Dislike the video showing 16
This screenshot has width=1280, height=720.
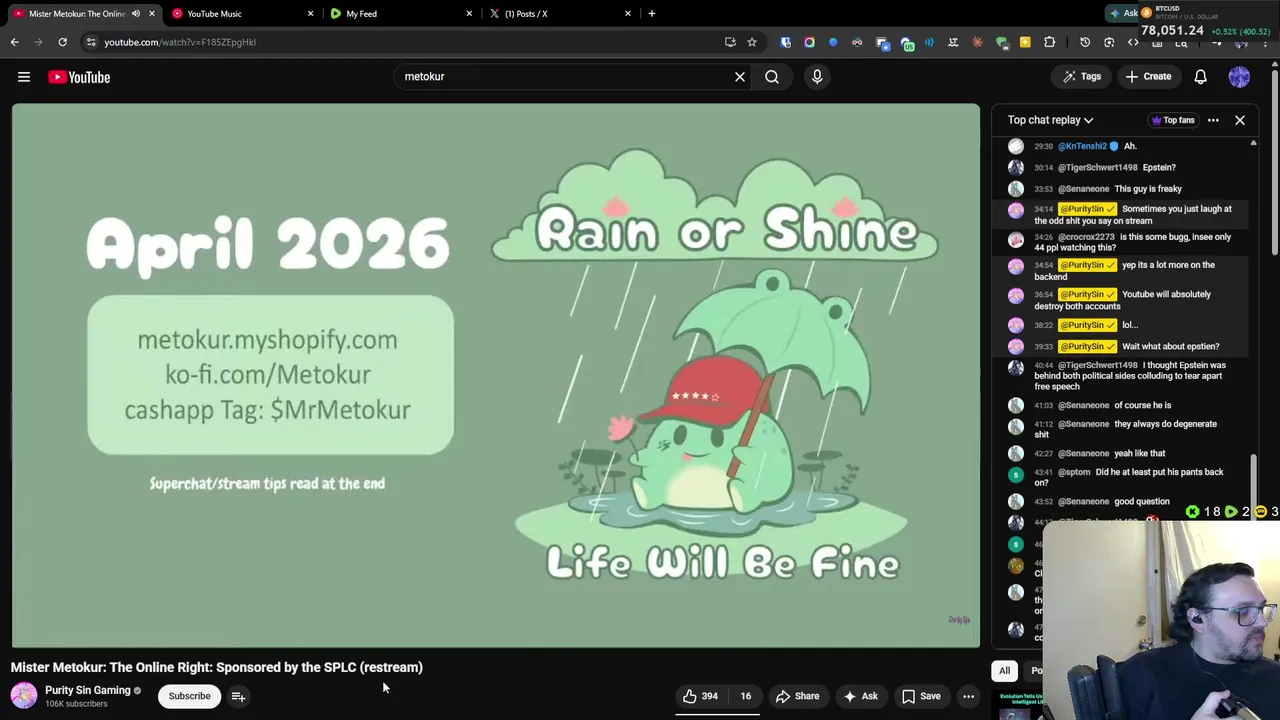[745, 696]
